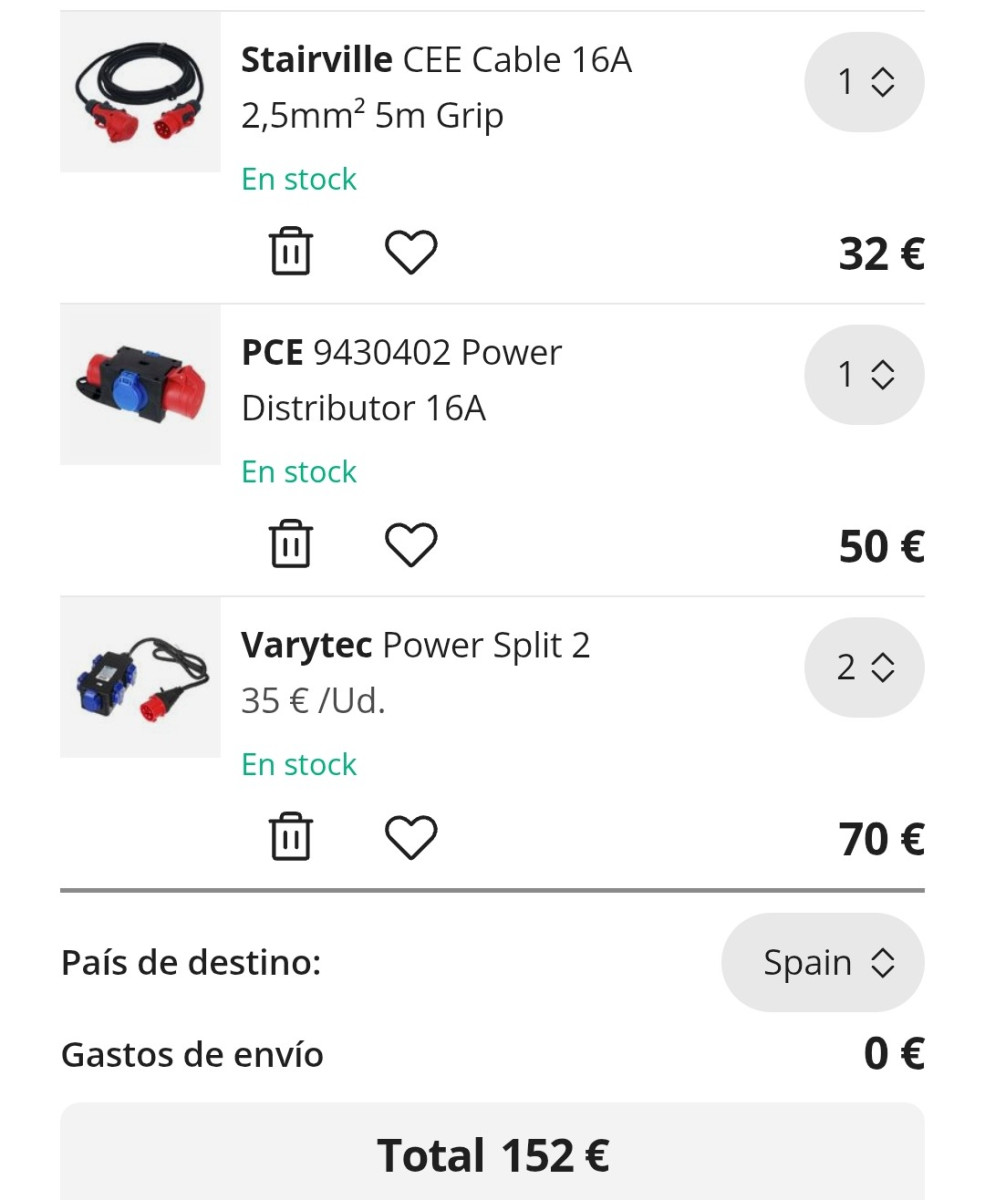Image resolution: width=985 pixels, height=1200 pixels.
Task: Adjust Varytec Power Split 2 quantity
Action: tap(864, 667)
